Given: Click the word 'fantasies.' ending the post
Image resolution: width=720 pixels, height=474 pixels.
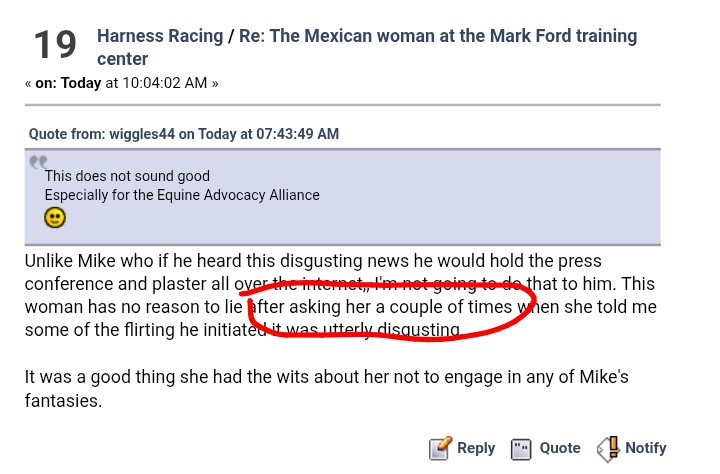Looking at the screenshot, I should [x=63, y=401].
